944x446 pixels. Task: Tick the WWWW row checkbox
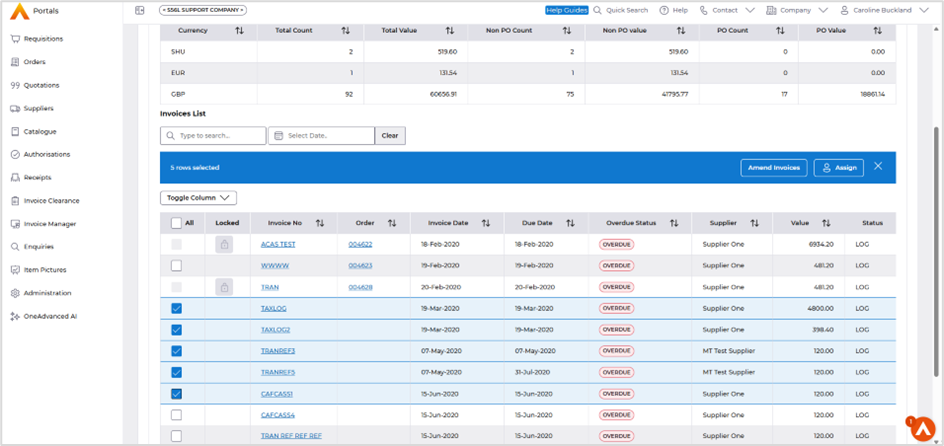[x=176, y=266]
